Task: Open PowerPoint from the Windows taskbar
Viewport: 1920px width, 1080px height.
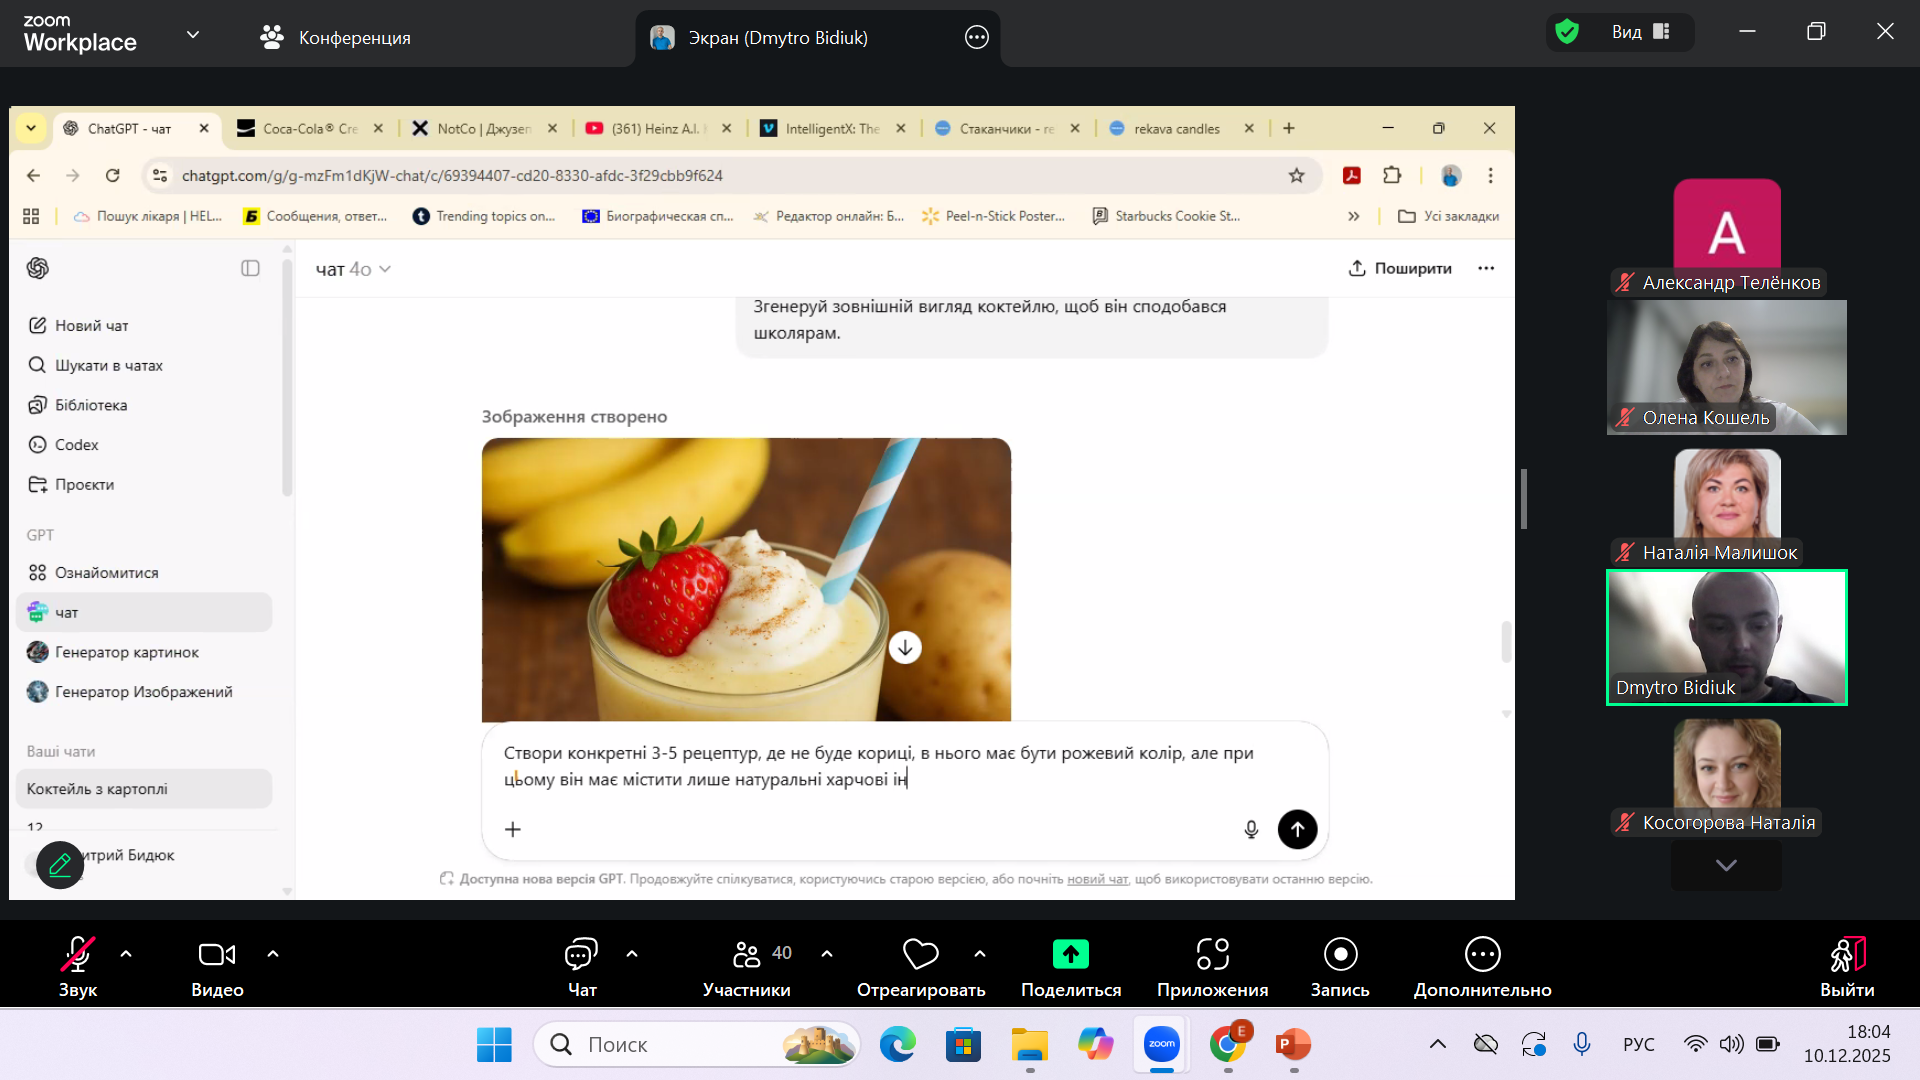Action: (x=1293, y=1045)
